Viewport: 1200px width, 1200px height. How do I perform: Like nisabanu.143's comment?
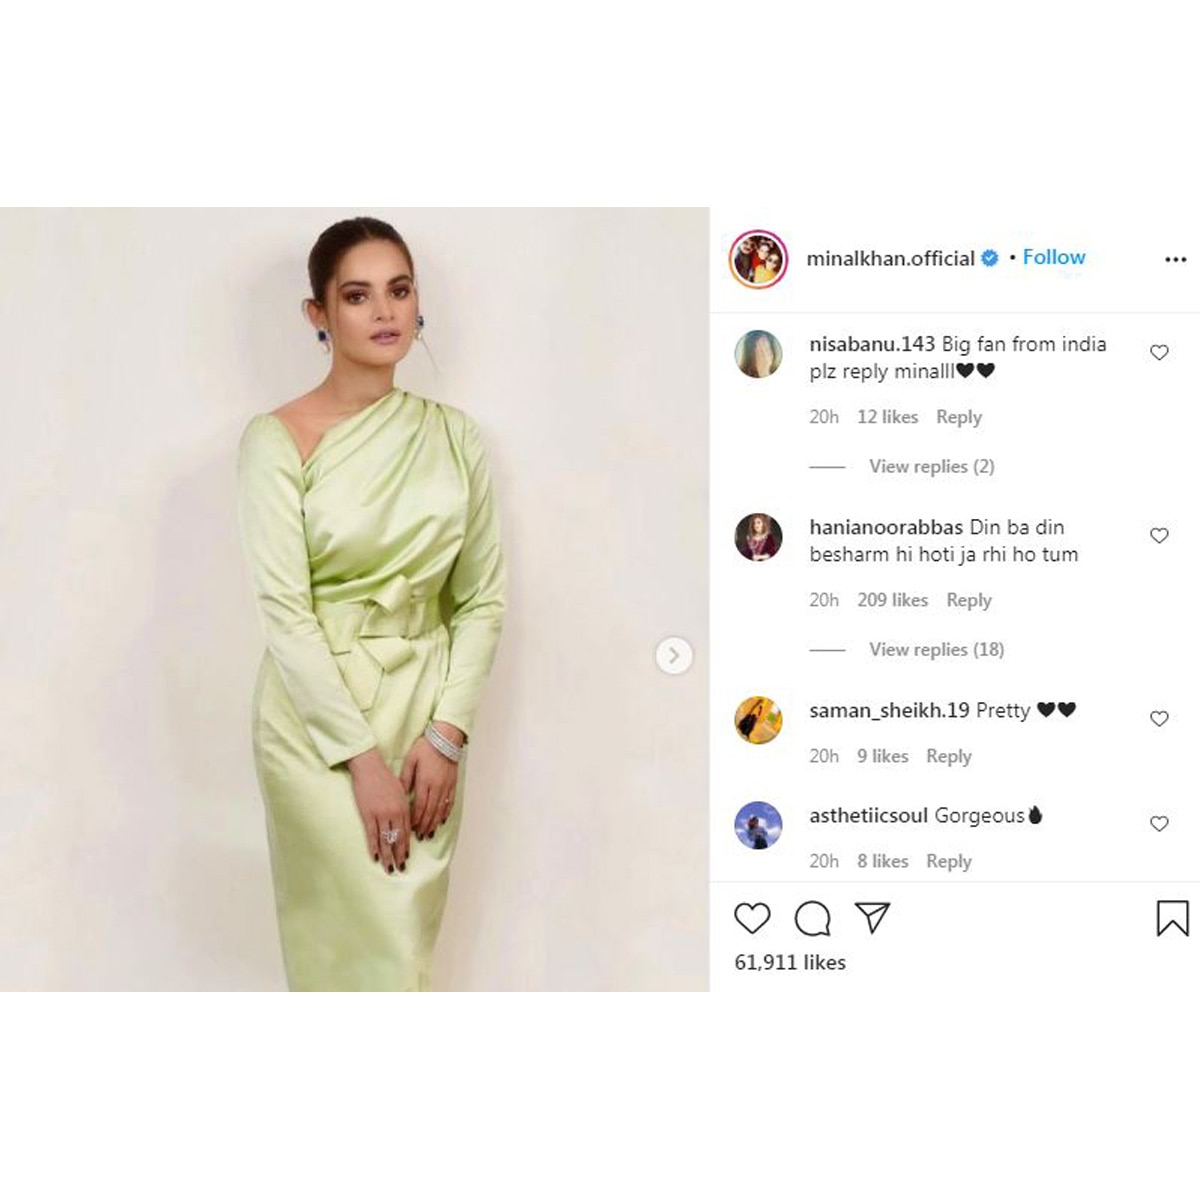(1159, 352)
